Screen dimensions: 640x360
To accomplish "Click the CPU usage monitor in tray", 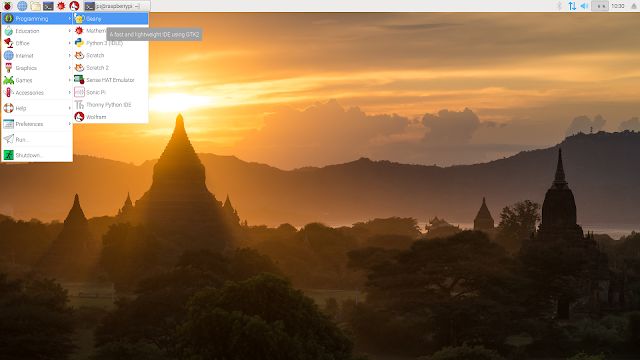I will (x=600, y=6).
